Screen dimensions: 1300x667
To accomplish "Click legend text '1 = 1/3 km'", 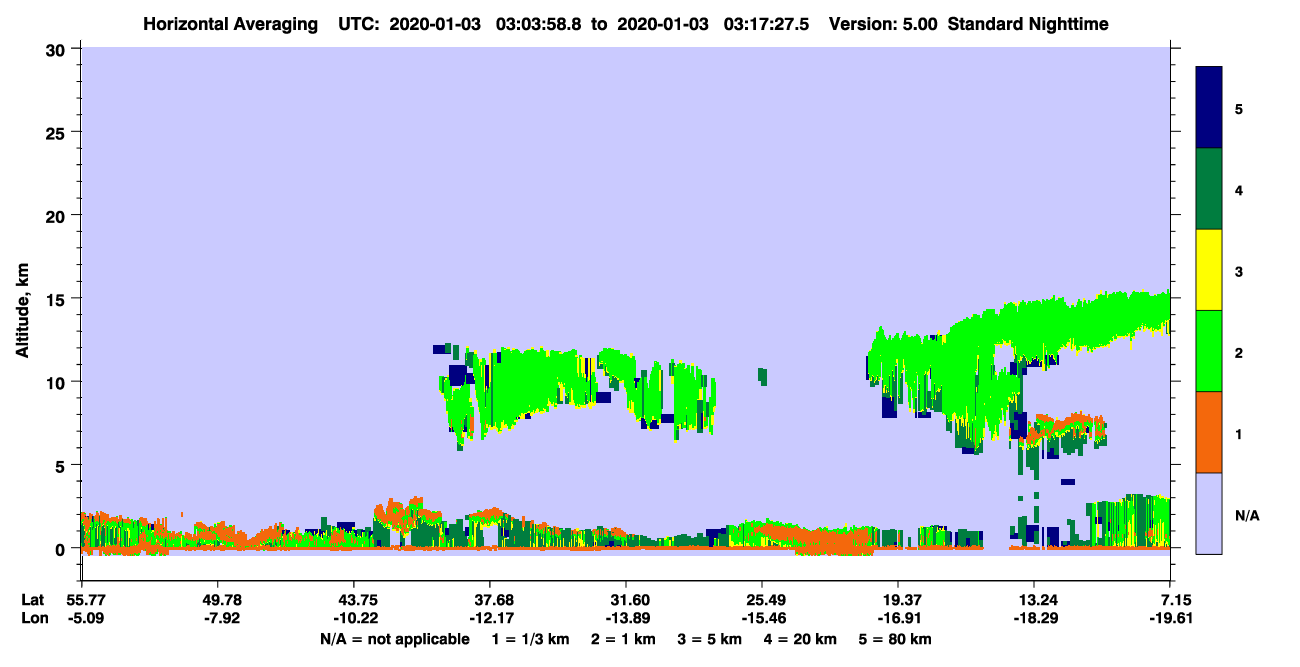I will click(529, 639).
